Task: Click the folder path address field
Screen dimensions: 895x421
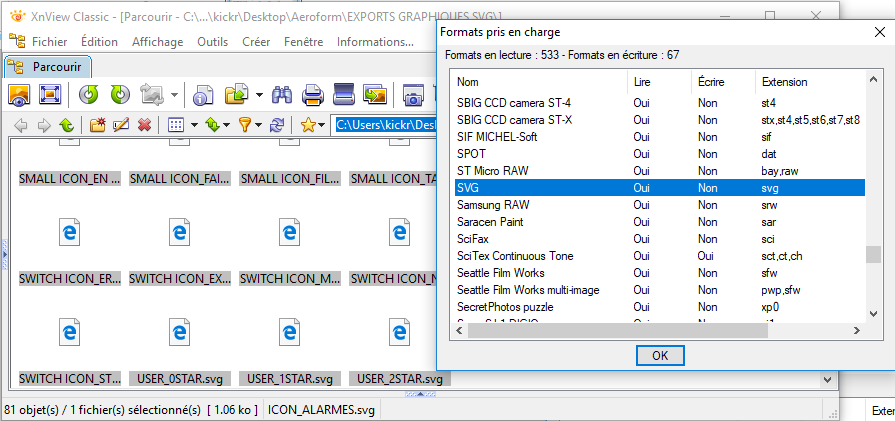Action: click(384, 125)
